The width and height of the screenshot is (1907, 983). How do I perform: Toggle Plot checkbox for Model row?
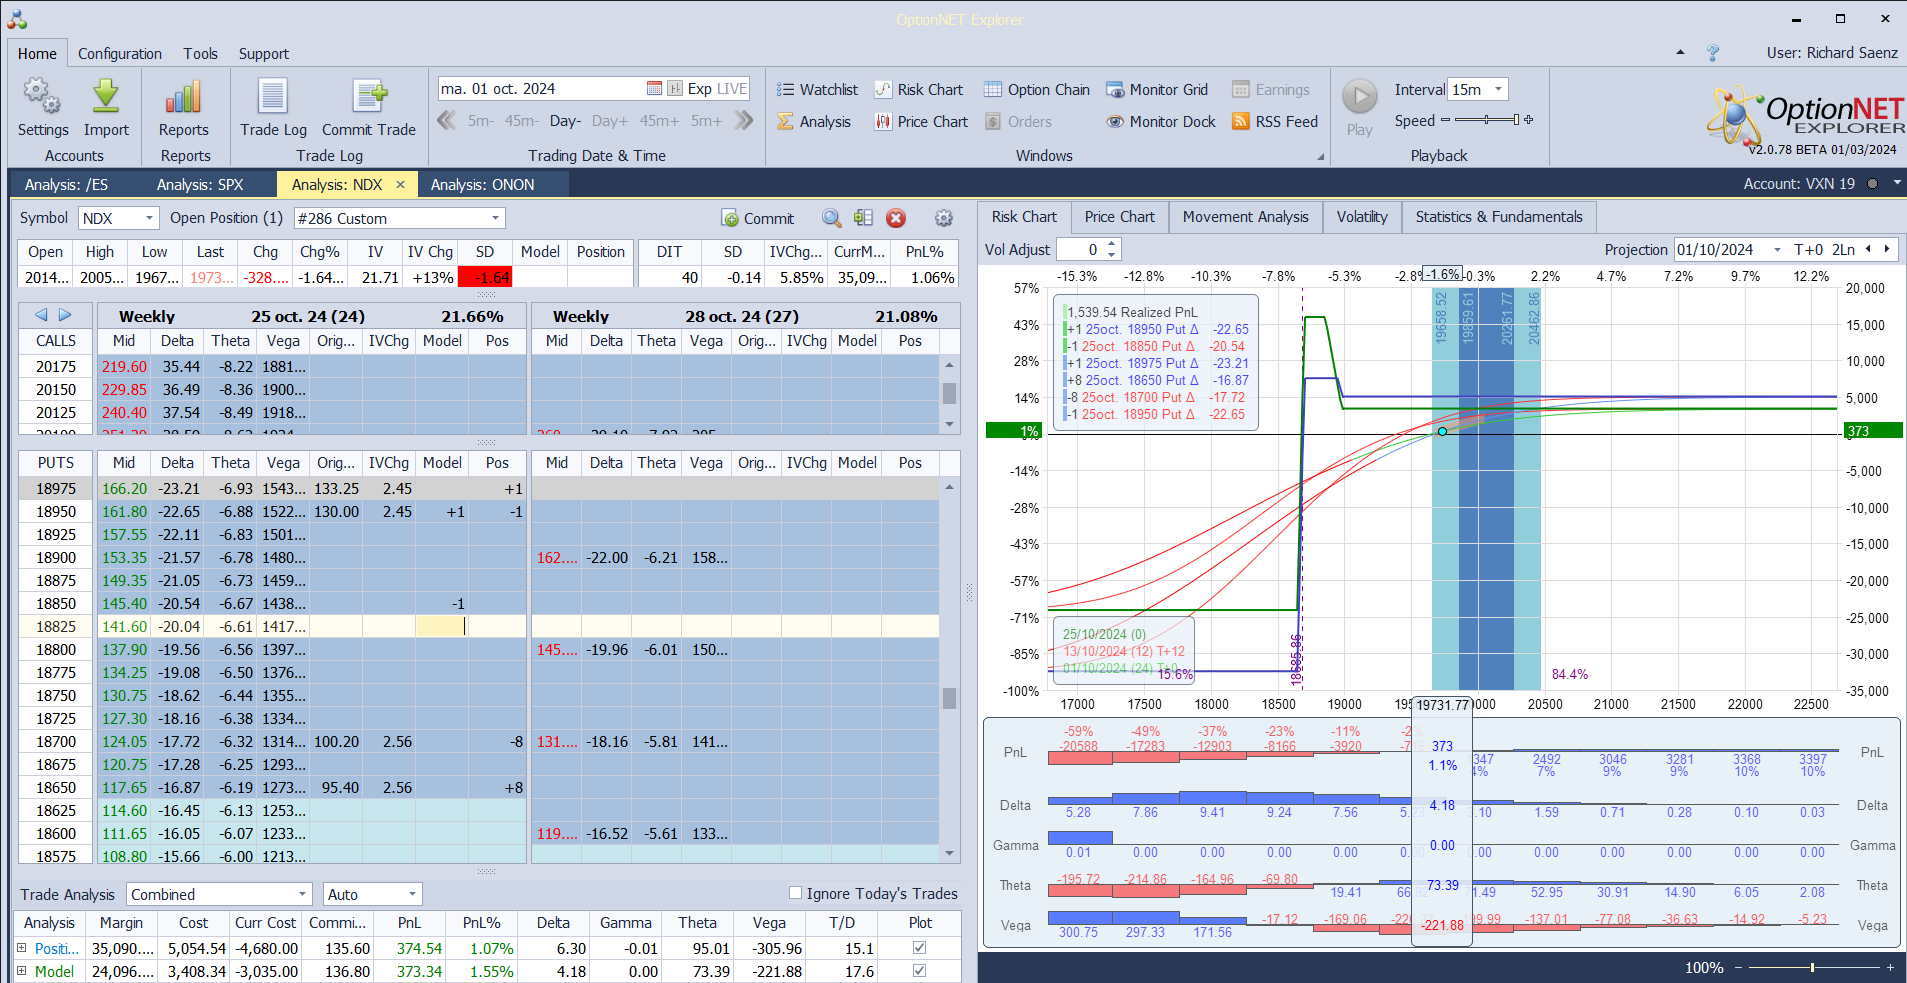[919, 971]
